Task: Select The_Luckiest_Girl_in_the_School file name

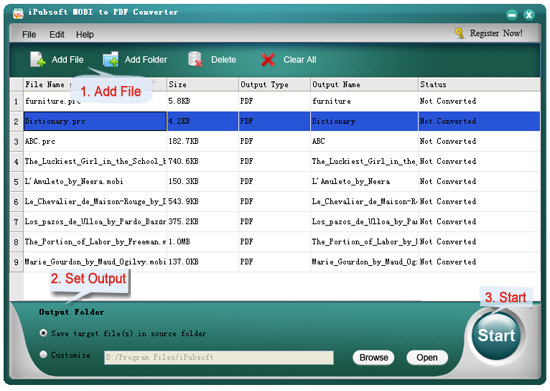Action: click(95, 161)
